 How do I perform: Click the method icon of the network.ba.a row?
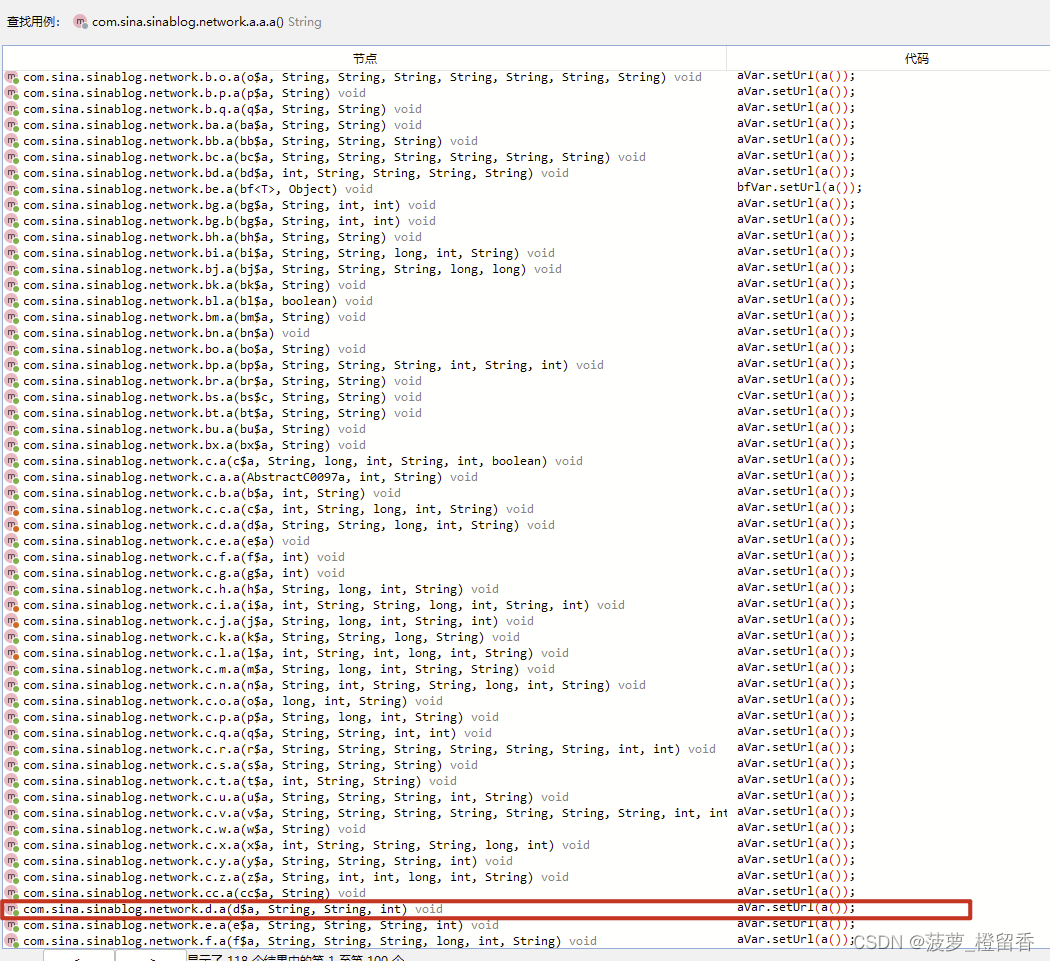coord(12,126)
